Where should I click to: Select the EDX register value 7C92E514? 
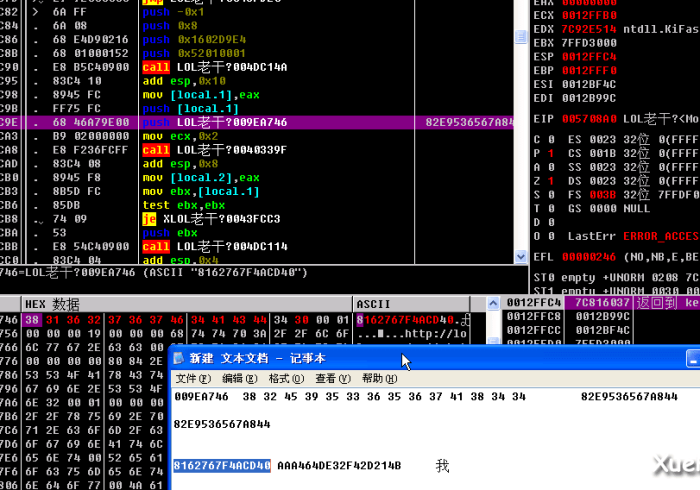click(x=585, y=29)
